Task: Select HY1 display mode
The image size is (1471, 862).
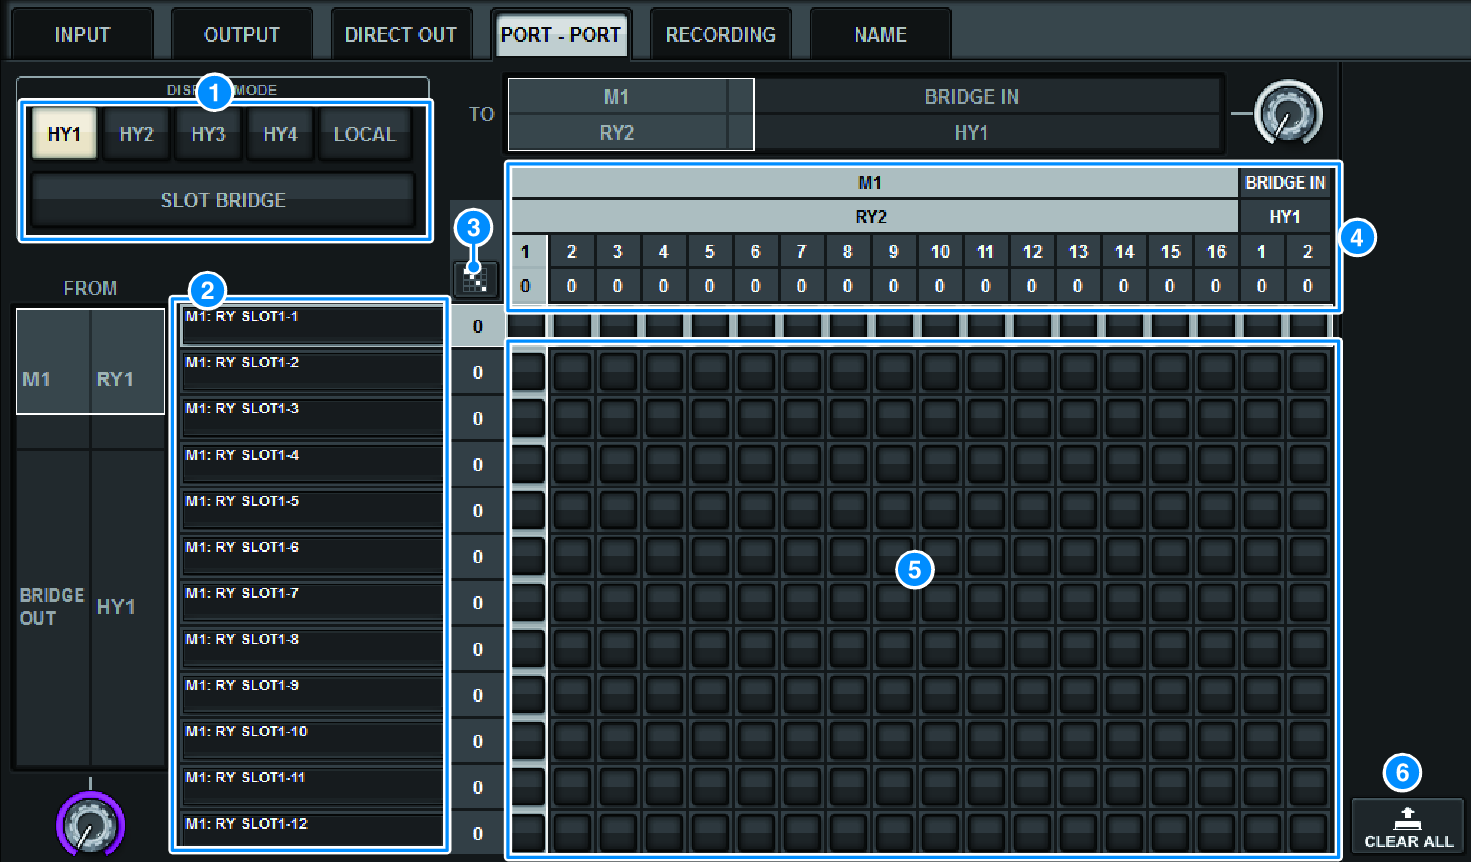Action: (64, 134)
